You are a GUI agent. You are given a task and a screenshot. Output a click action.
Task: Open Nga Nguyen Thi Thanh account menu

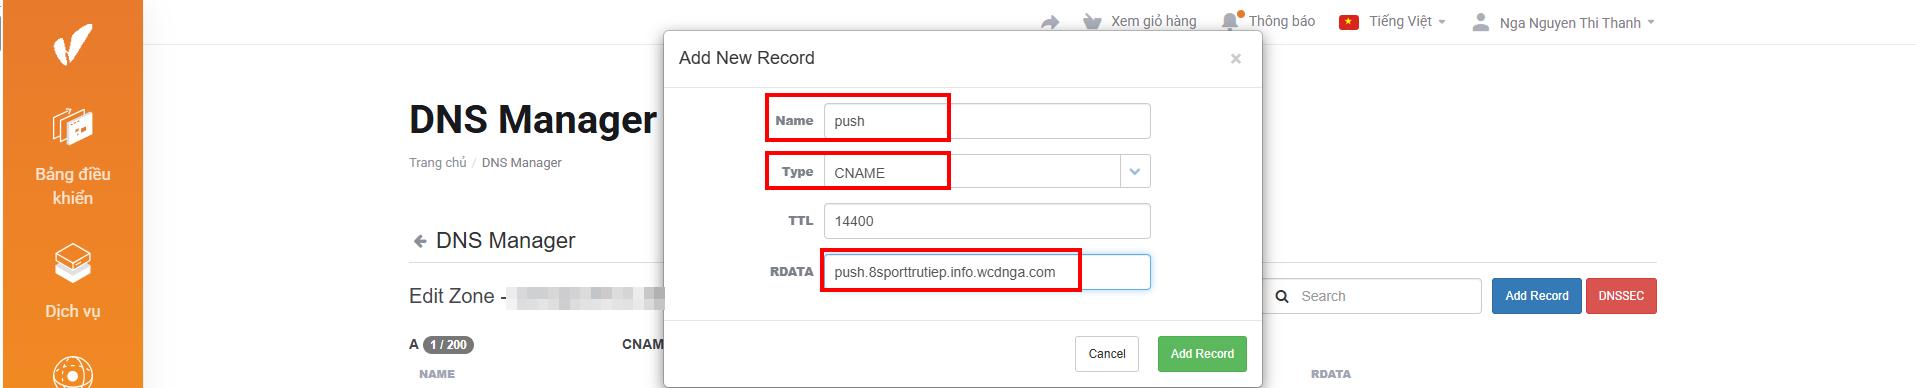click(1562, 22)
